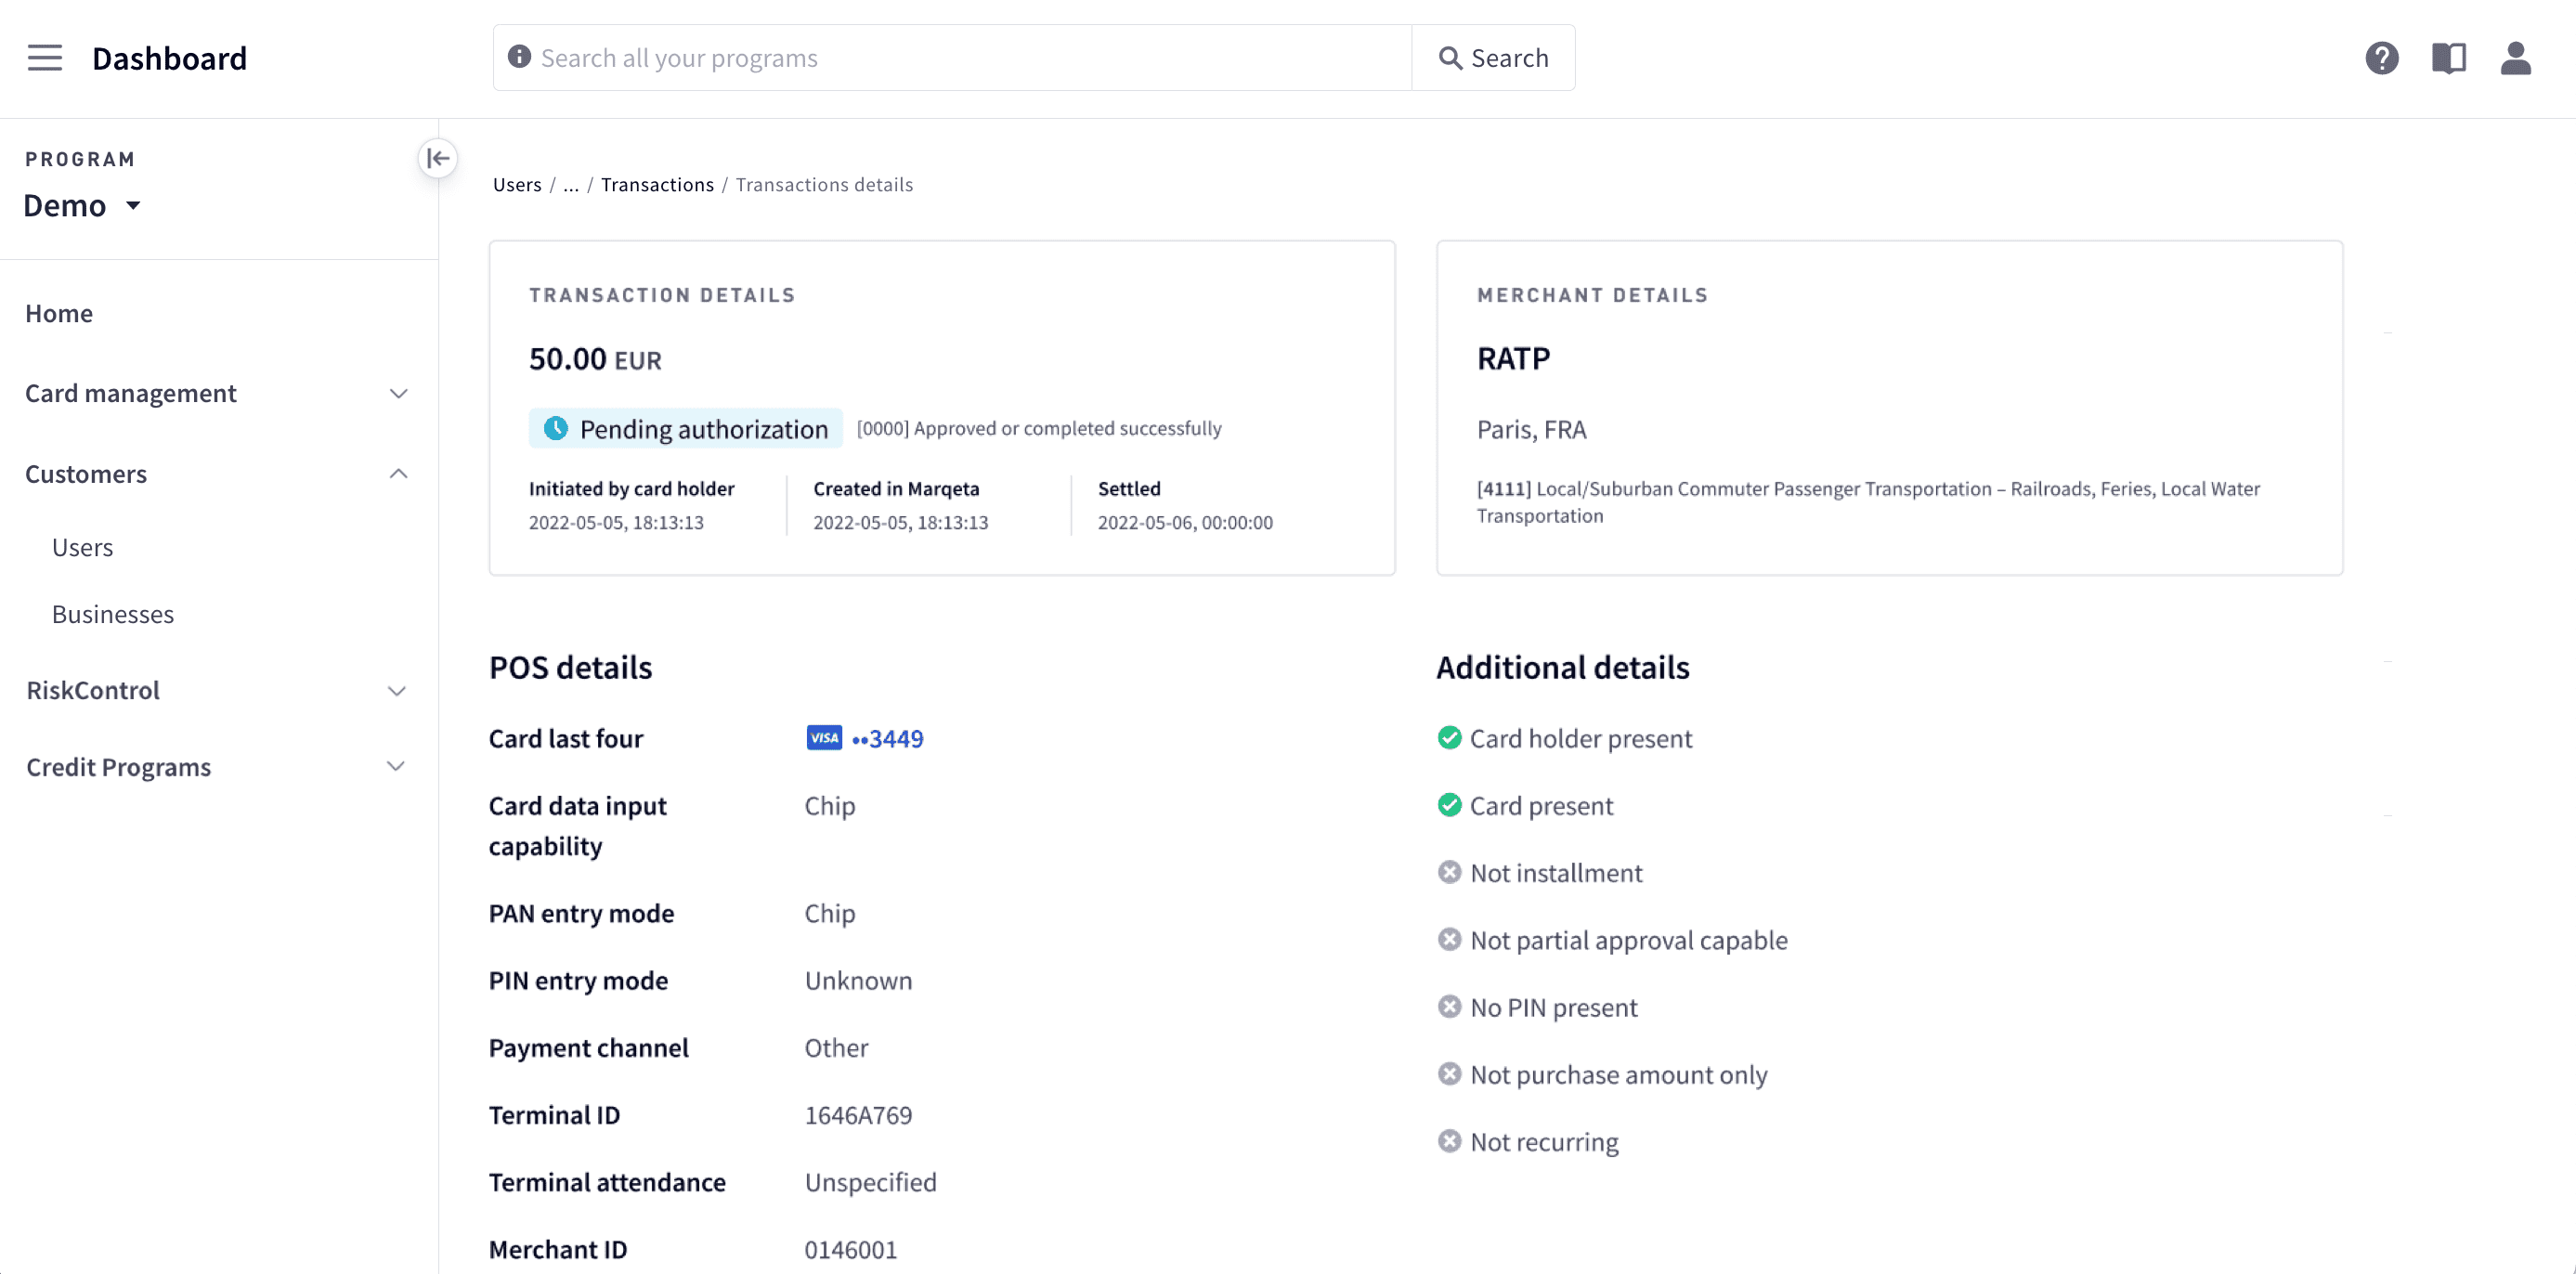2576x1274 pixels.
Task: Click the Visa card network icon
Action: [823, 738]
